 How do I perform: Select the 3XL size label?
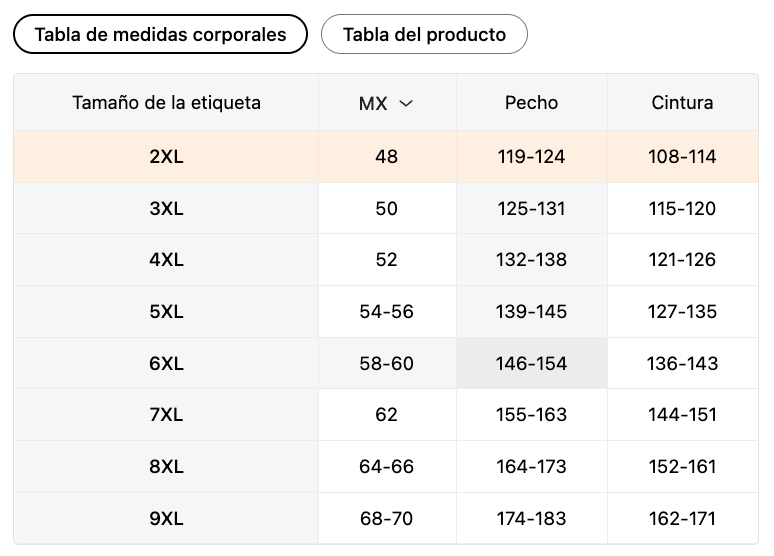click(x=166, y=209)
